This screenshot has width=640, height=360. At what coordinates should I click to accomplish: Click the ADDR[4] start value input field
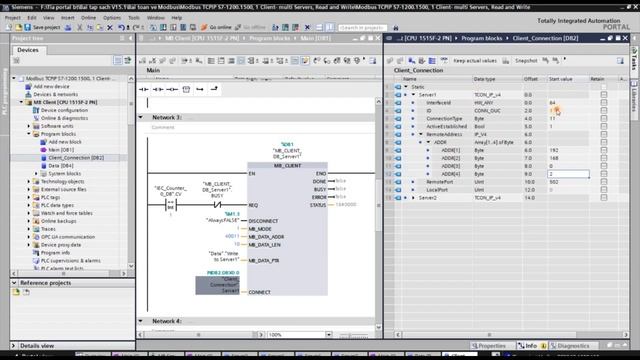click(x=568, y=174)
